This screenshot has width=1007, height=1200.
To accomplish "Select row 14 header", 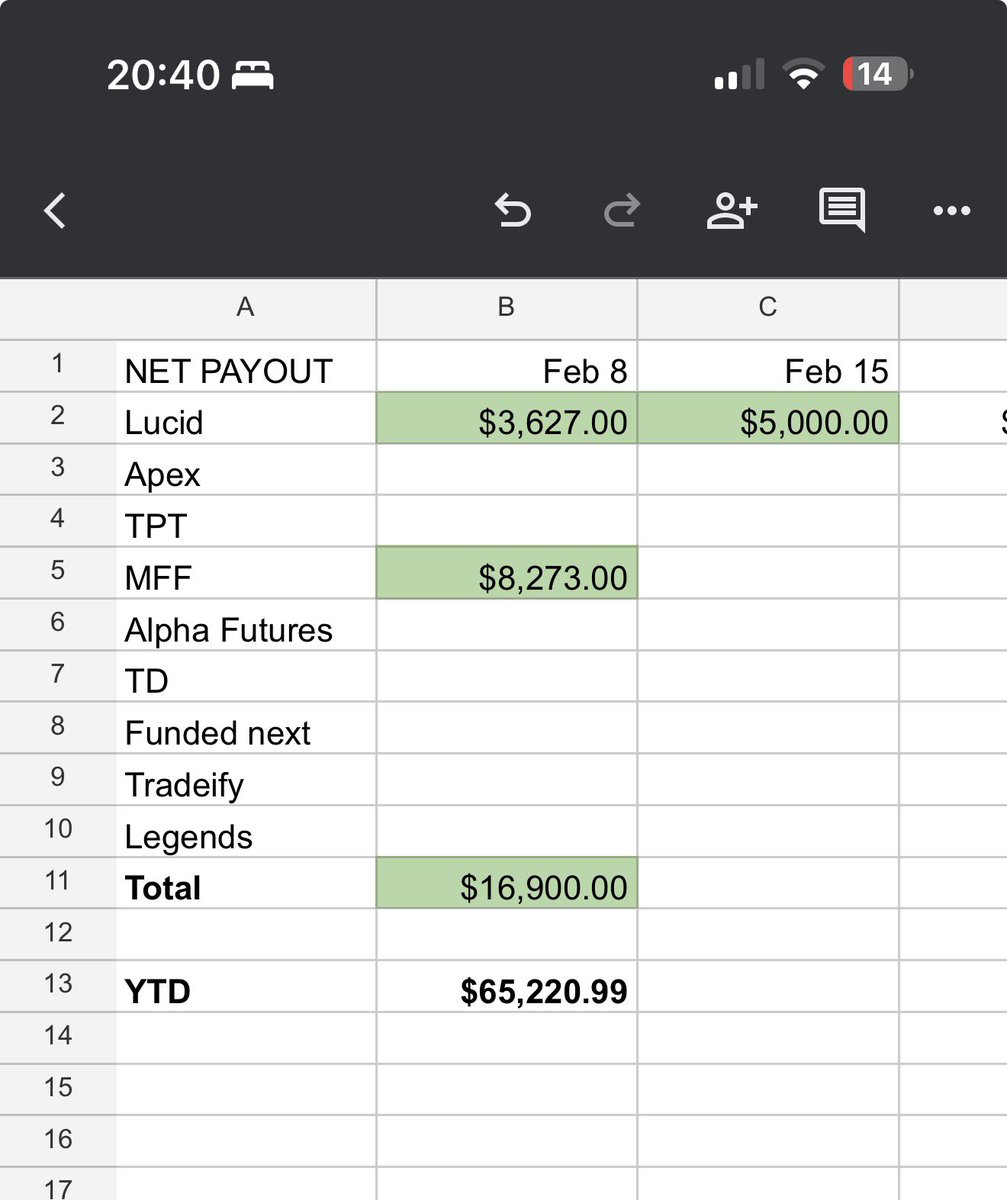I will coord(58,1037).
